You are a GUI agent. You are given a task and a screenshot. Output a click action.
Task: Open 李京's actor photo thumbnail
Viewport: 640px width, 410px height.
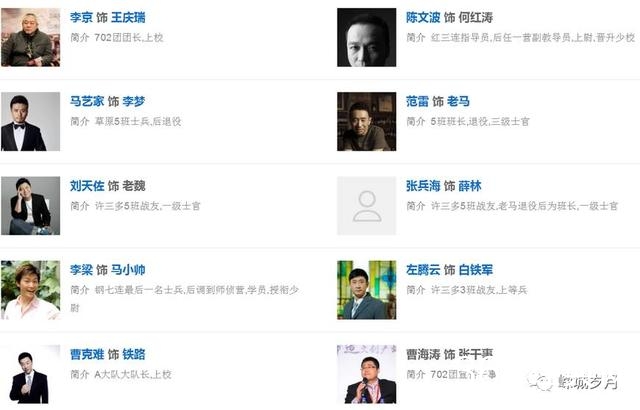coord(30,37)
